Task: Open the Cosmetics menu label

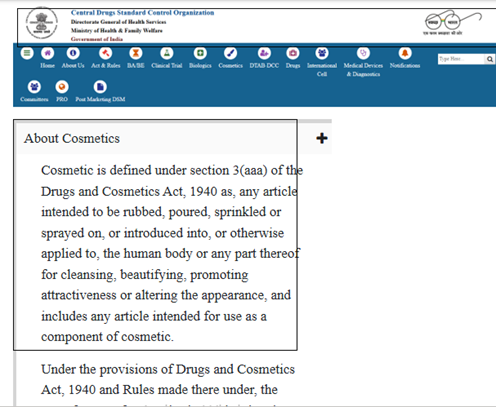Action: click(x=231, y=65)
